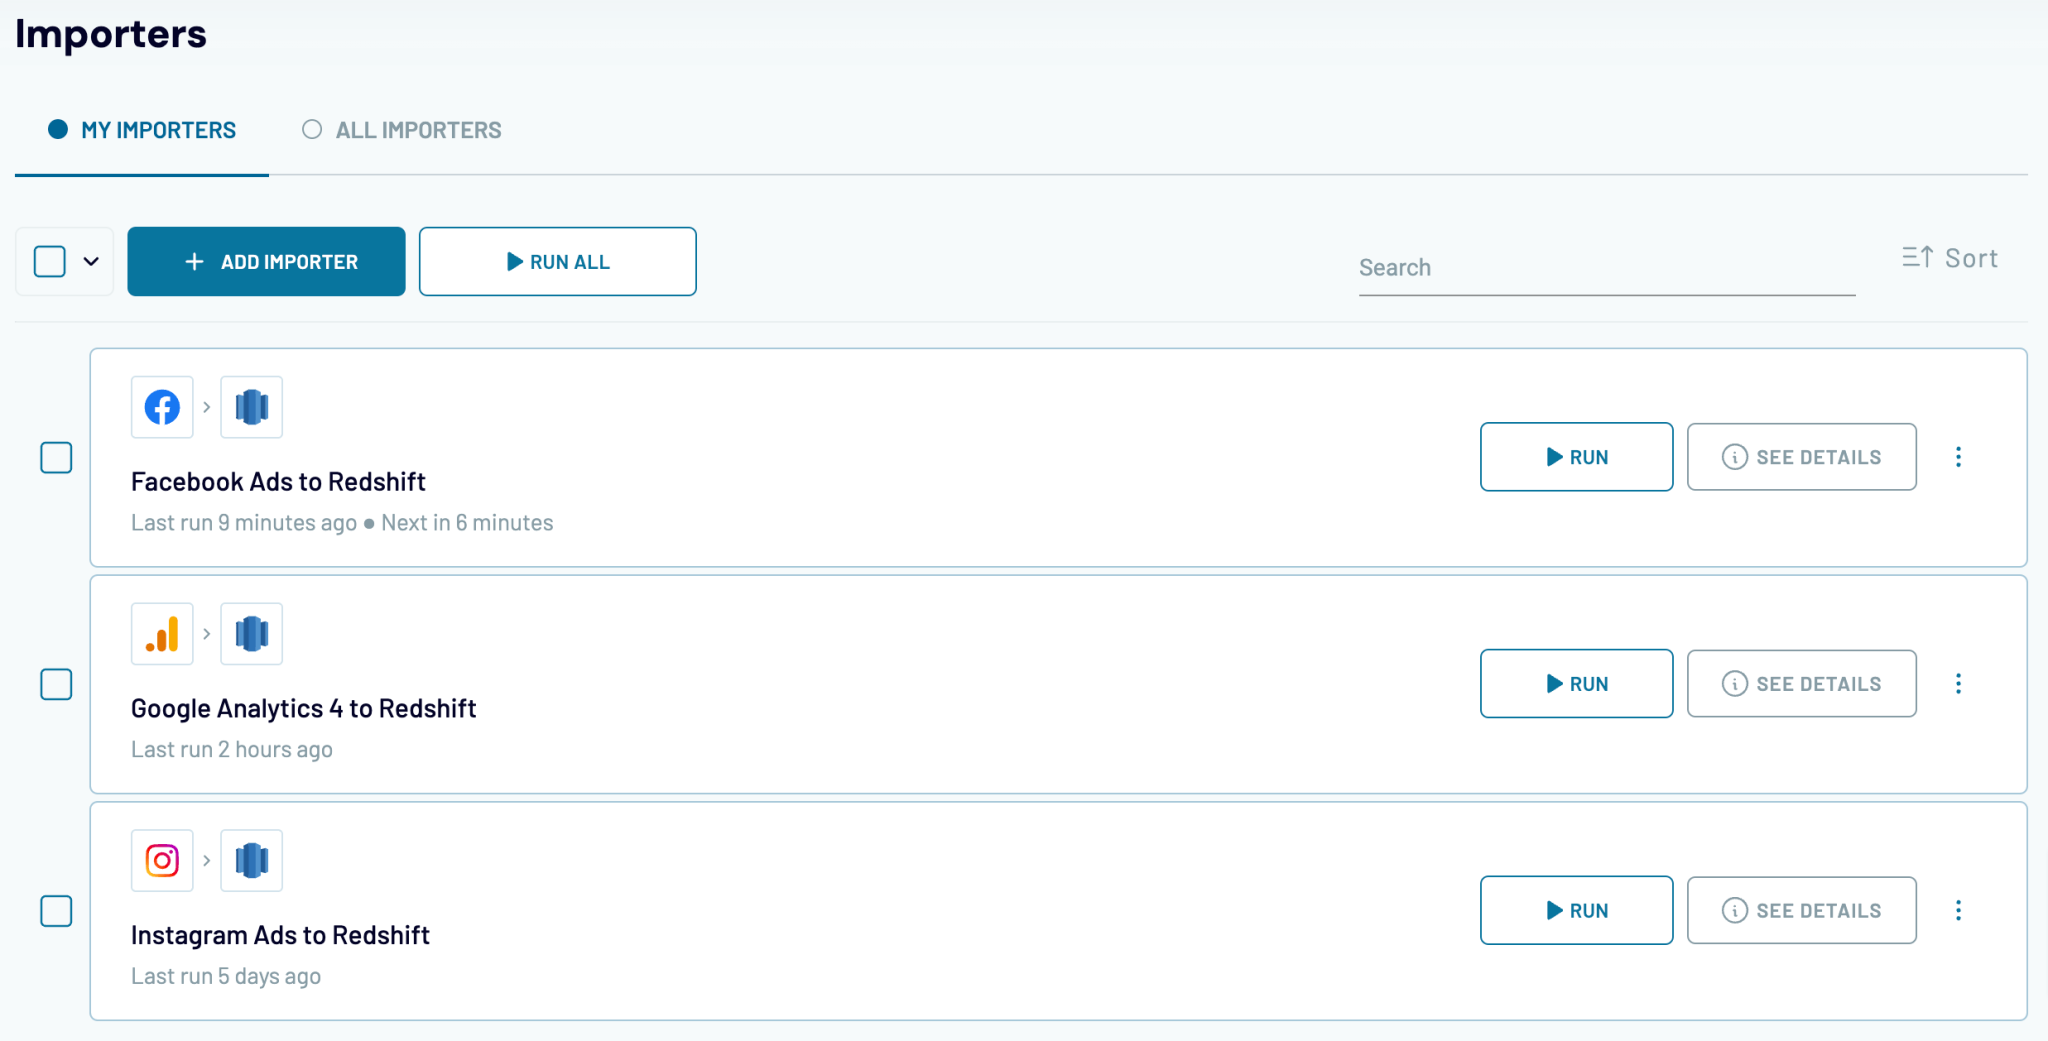
Task: Click the Redshift icon in Instagram Ads row
Action: tap(251, 860)
